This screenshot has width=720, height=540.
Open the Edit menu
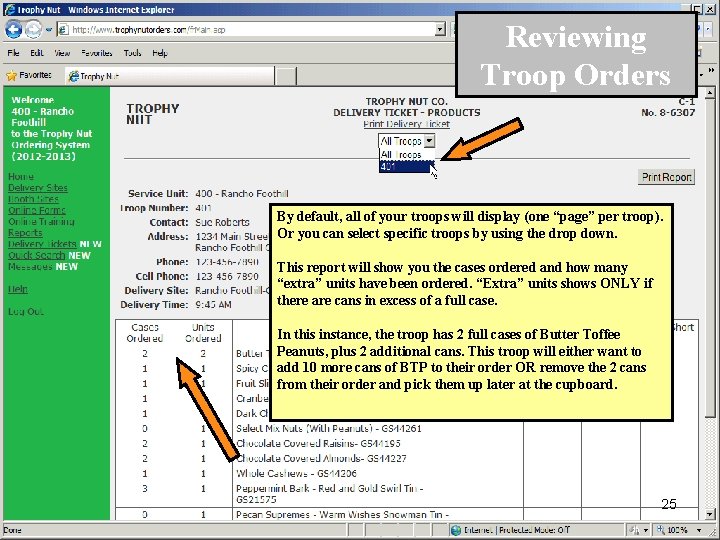pyautogui.click(x=37, y=53)
